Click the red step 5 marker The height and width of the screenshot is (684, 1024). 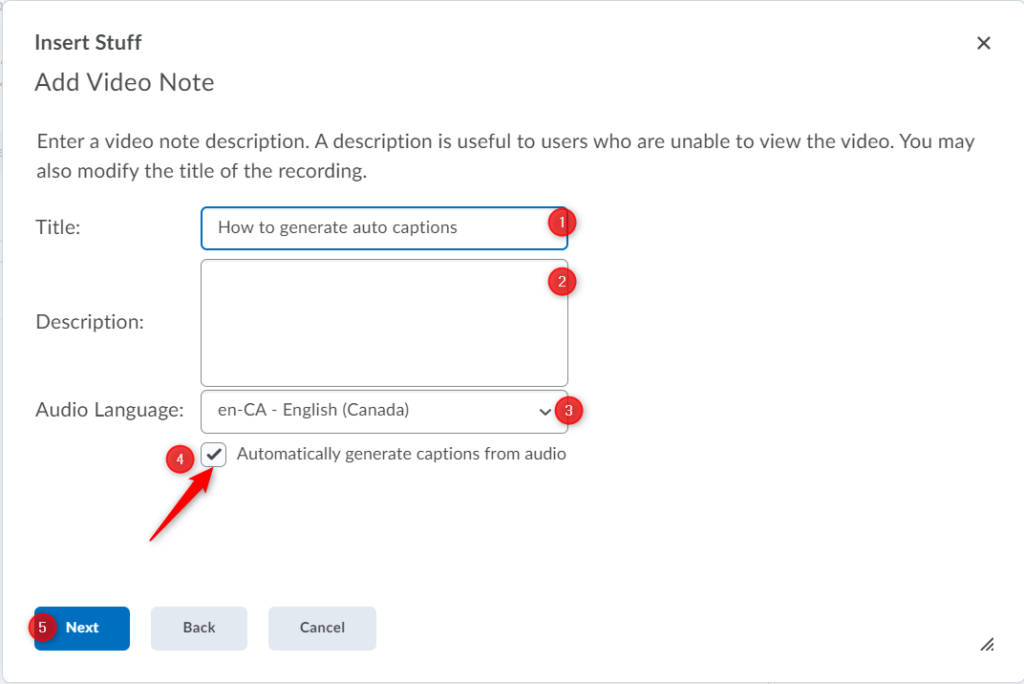[42, 628]
